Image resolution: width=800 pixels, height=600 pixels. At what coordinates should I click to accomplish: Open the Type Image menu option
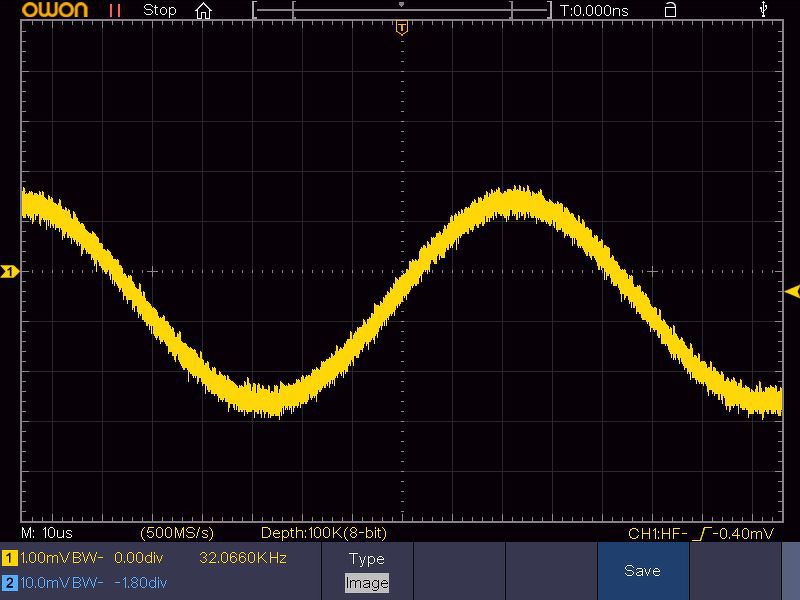[367, 571]
